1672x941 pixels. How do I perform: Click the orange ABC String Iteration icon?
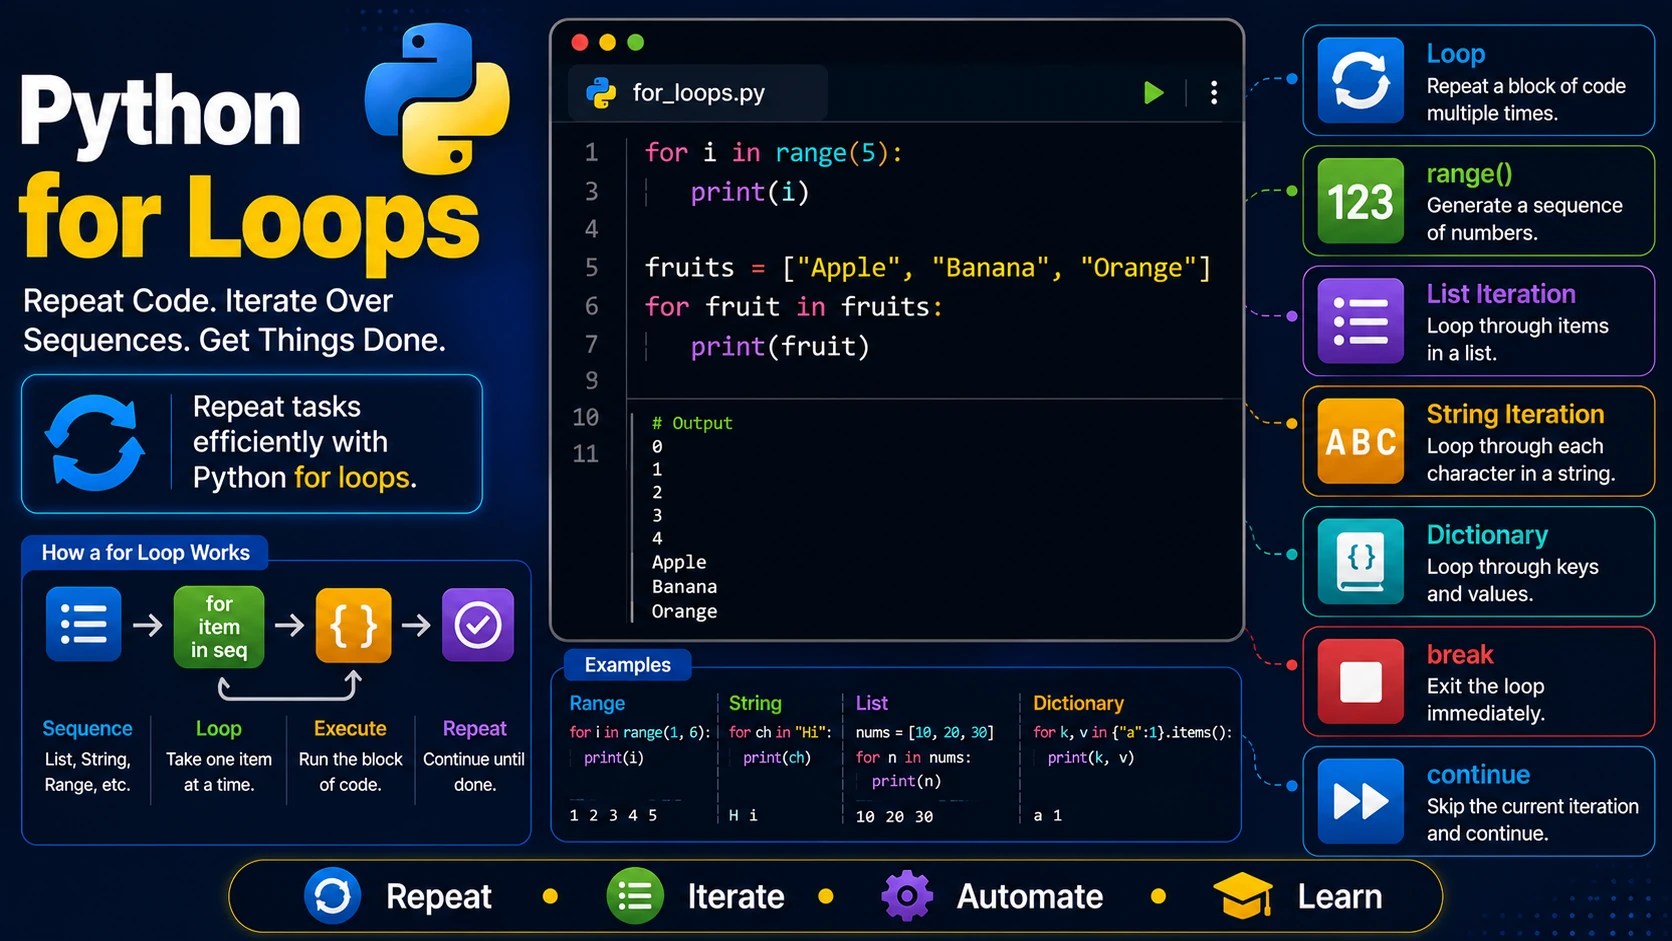point(1360,441)
